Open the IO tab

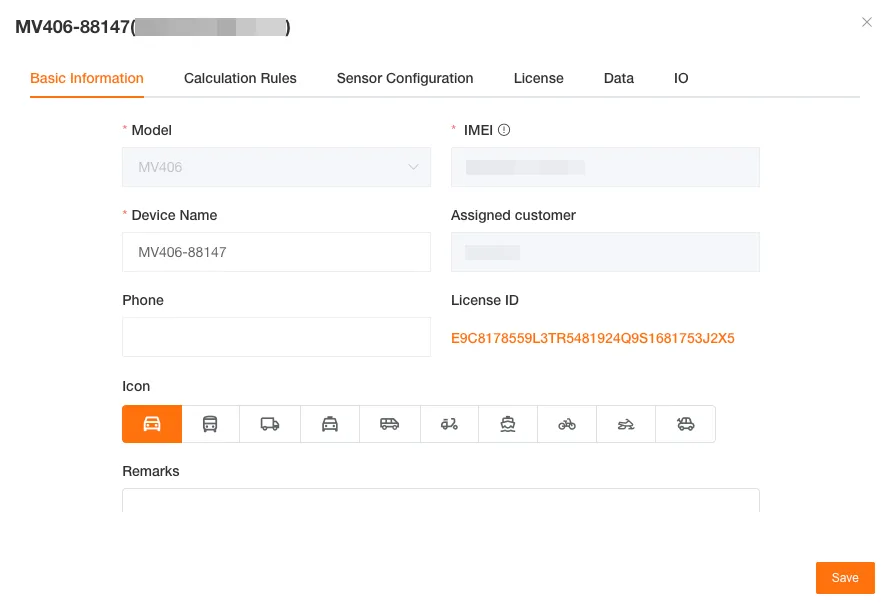[681, 78]
